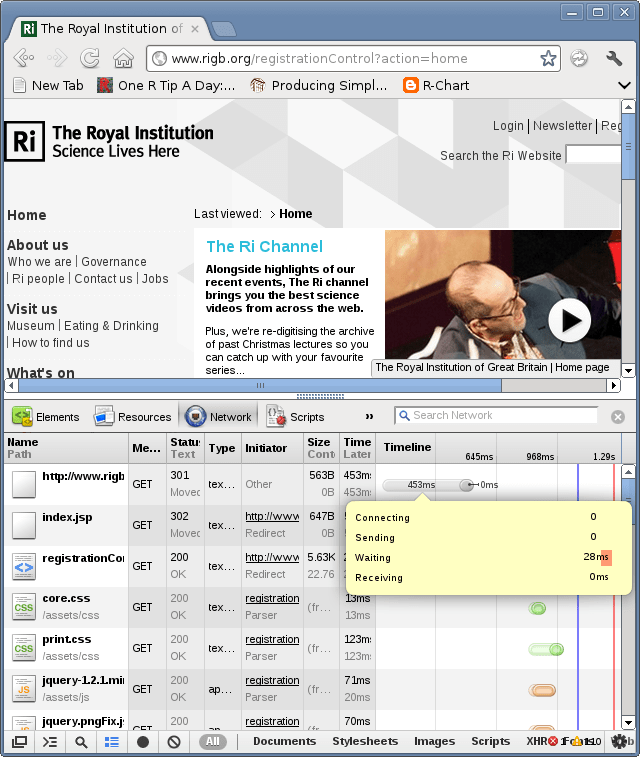
Task: Sort by the Type column header
Action: (x=223, y=448)
